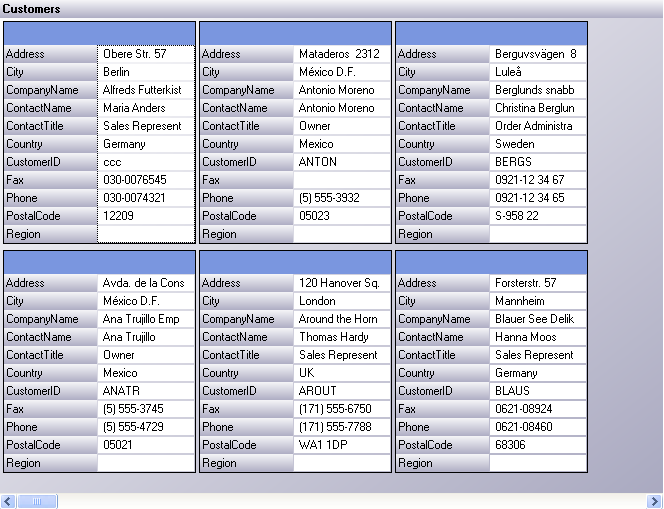
Task: Select the Country value 'UK'
Action: 342,373
